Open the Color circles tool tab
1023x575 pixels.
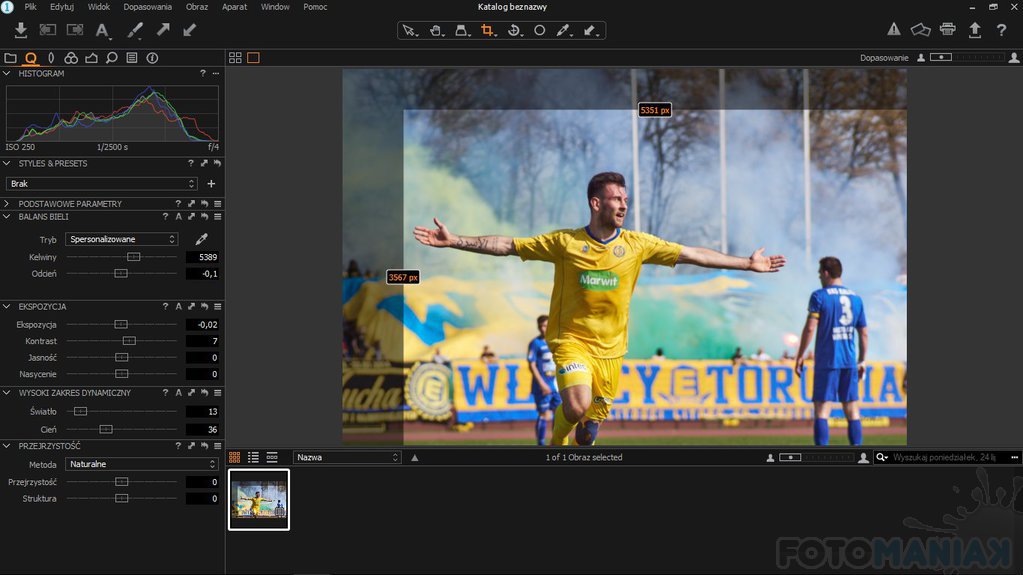(x=71, y=58)
